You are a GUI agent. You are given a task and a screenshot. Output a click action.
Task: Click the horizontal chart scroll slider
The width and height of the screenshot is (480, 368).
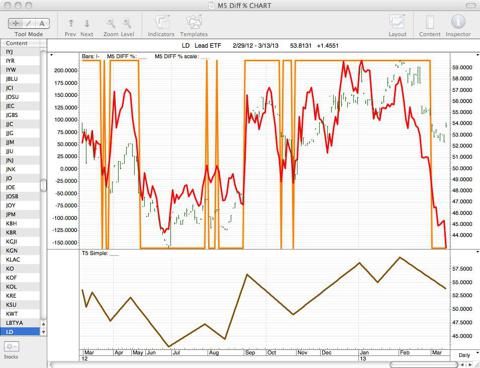tap(424, 365)
